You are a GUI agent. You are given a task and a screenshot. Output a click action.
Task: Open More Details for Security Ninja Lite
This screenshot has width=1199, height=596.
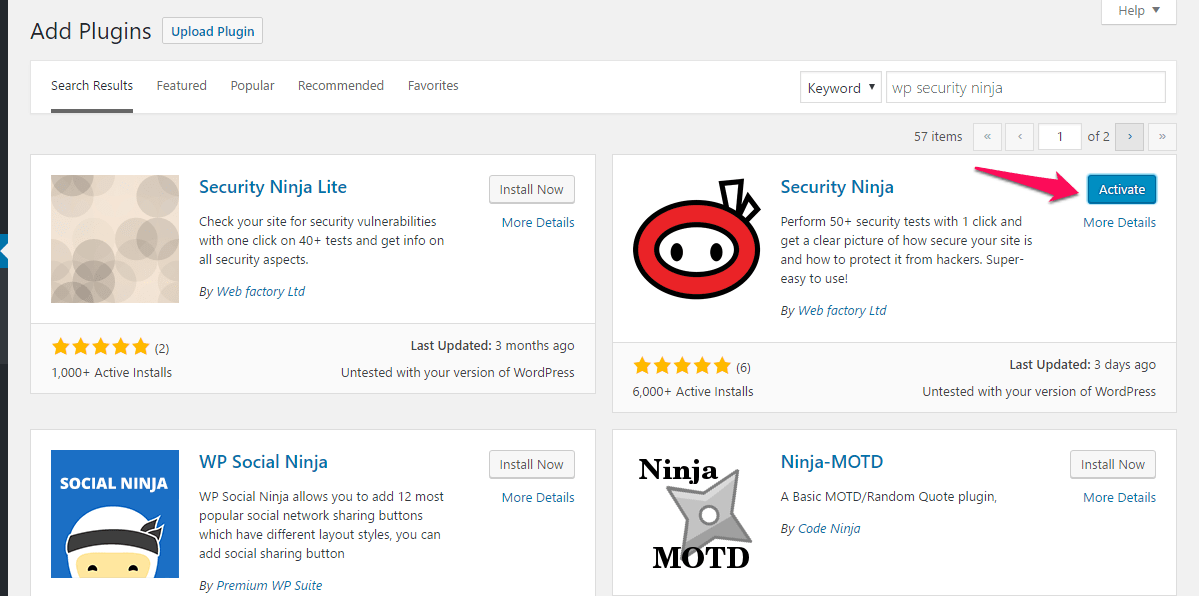[x=538, y=223]
